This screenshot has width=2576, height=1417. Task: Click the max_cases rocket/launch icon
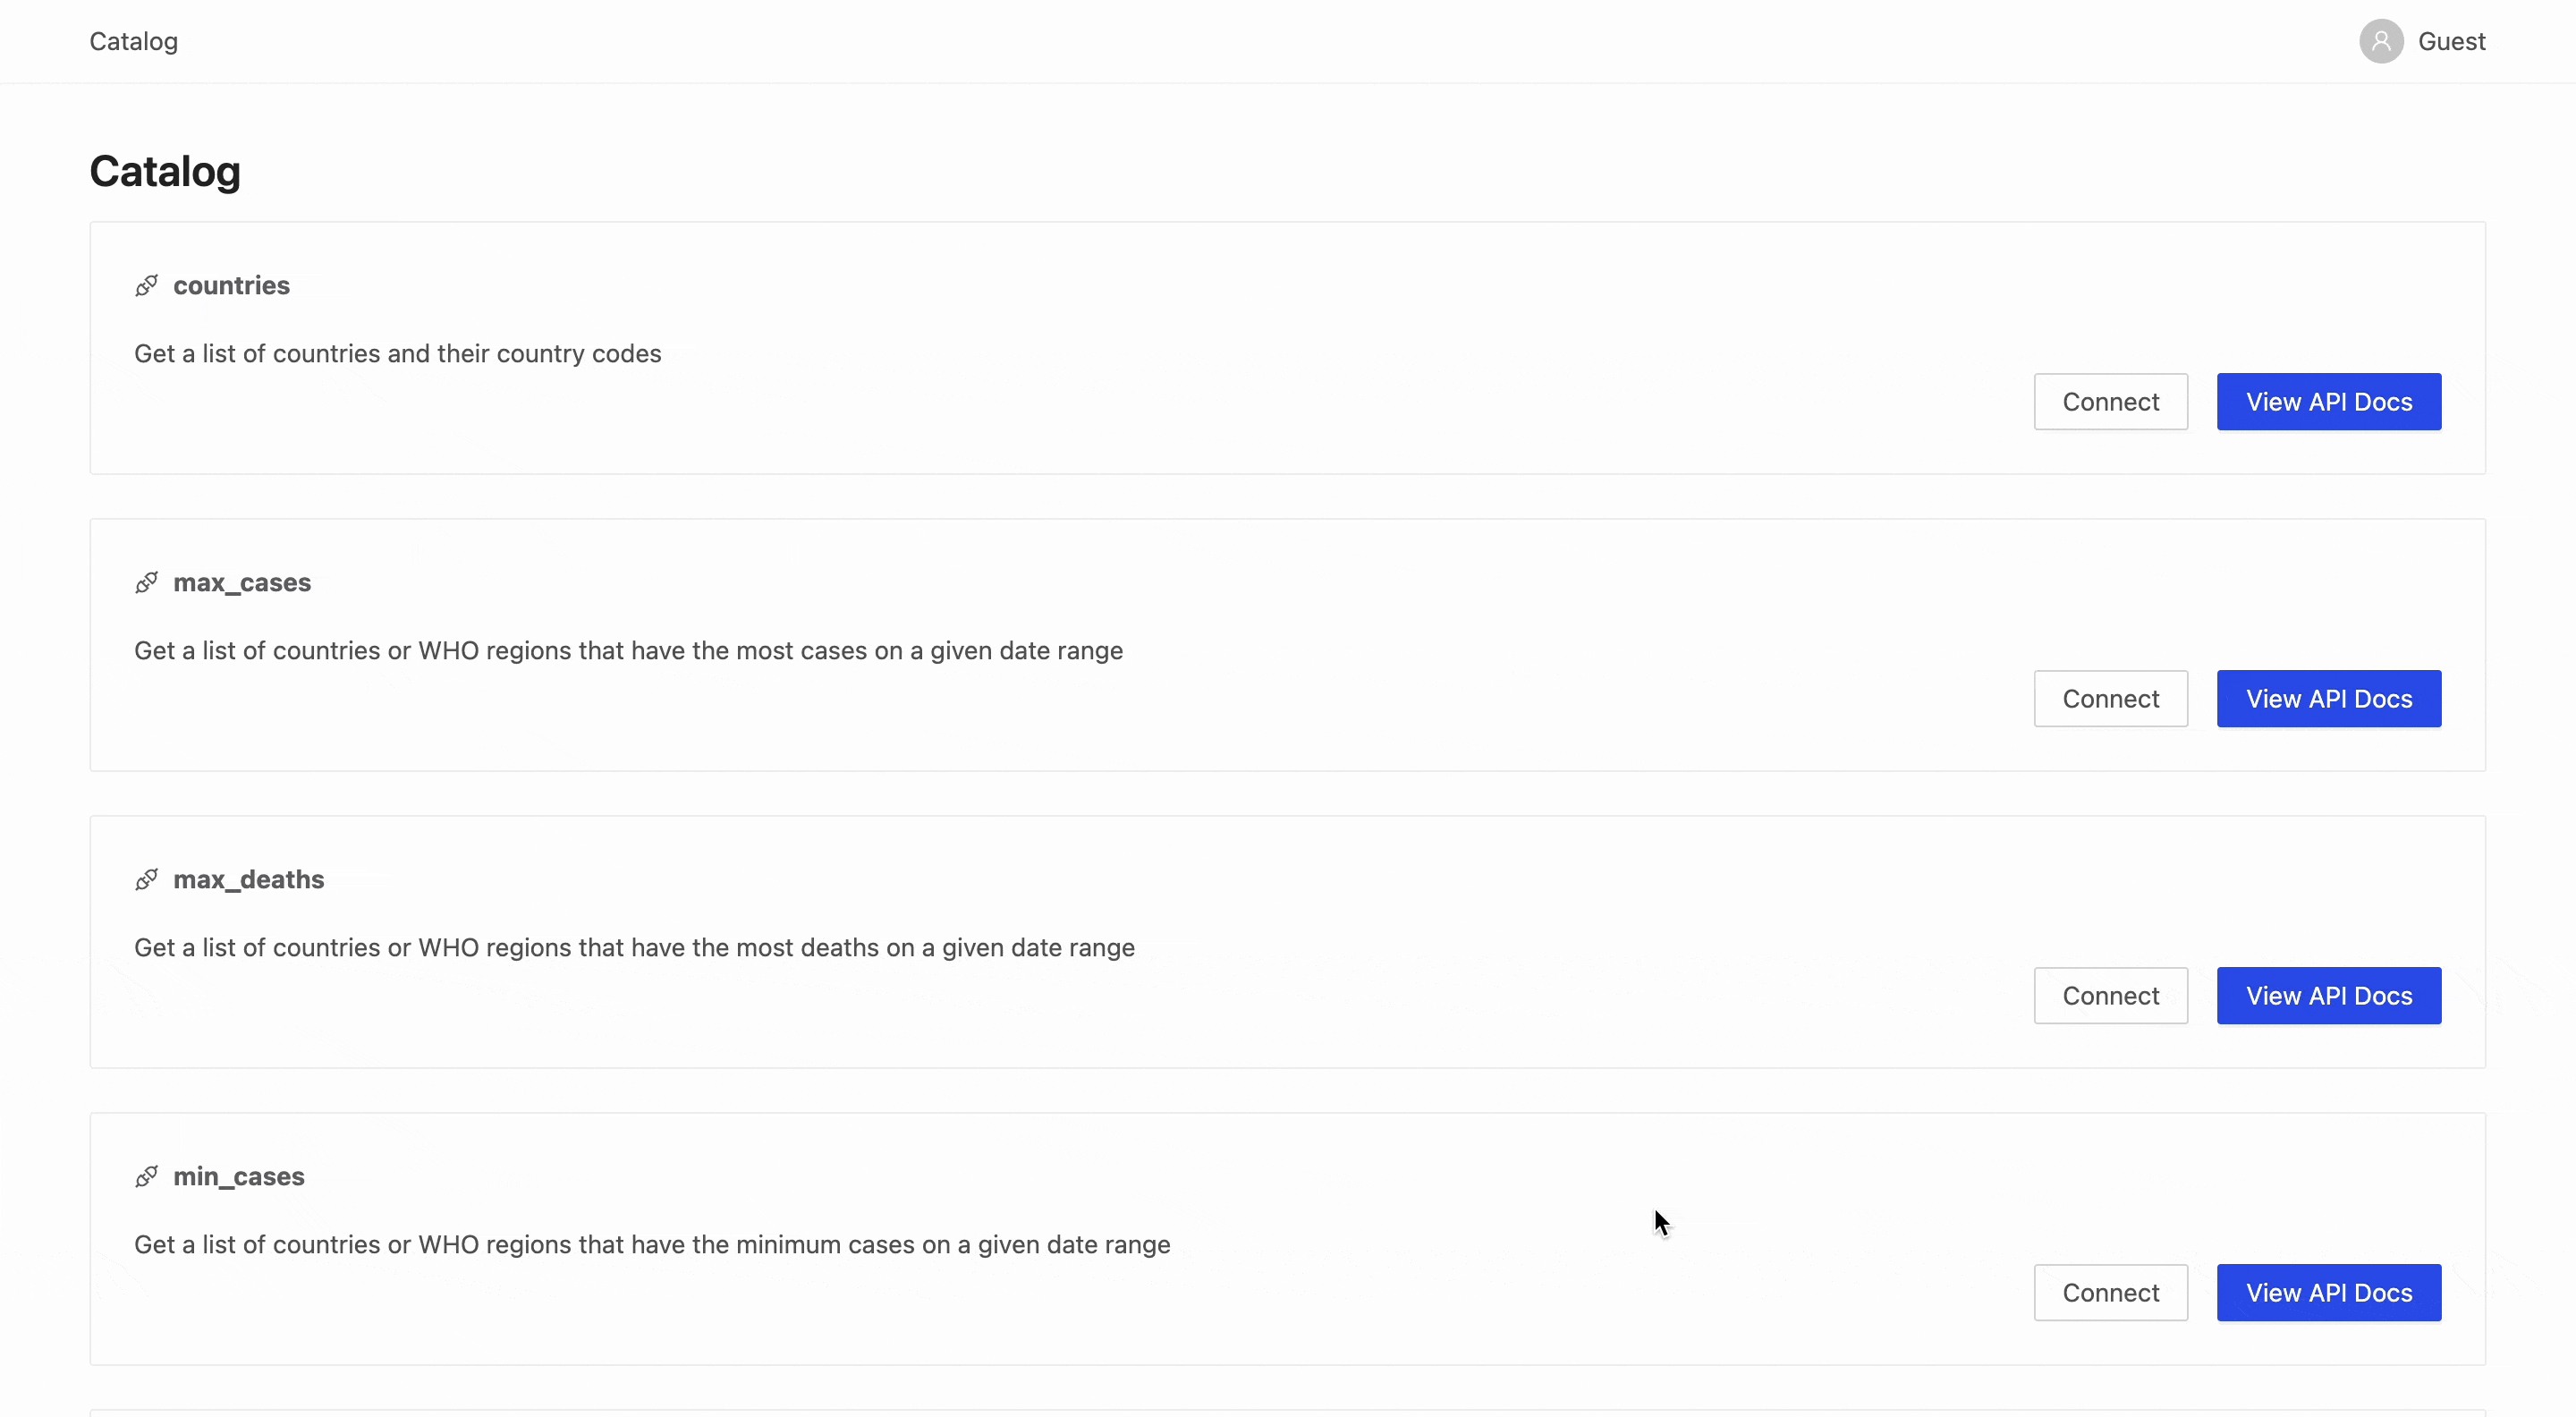click(x=145, y=581)
